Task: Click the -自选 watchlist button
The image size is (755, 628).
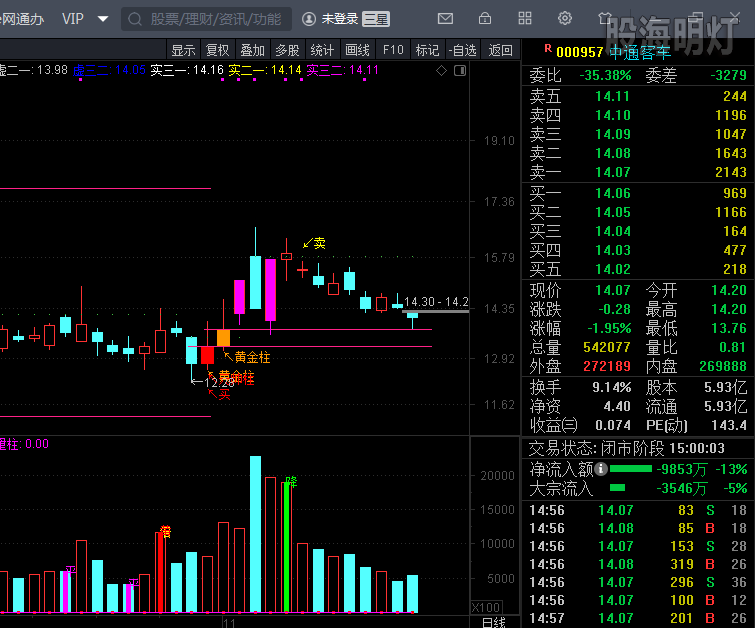Action: pos(462,50)
